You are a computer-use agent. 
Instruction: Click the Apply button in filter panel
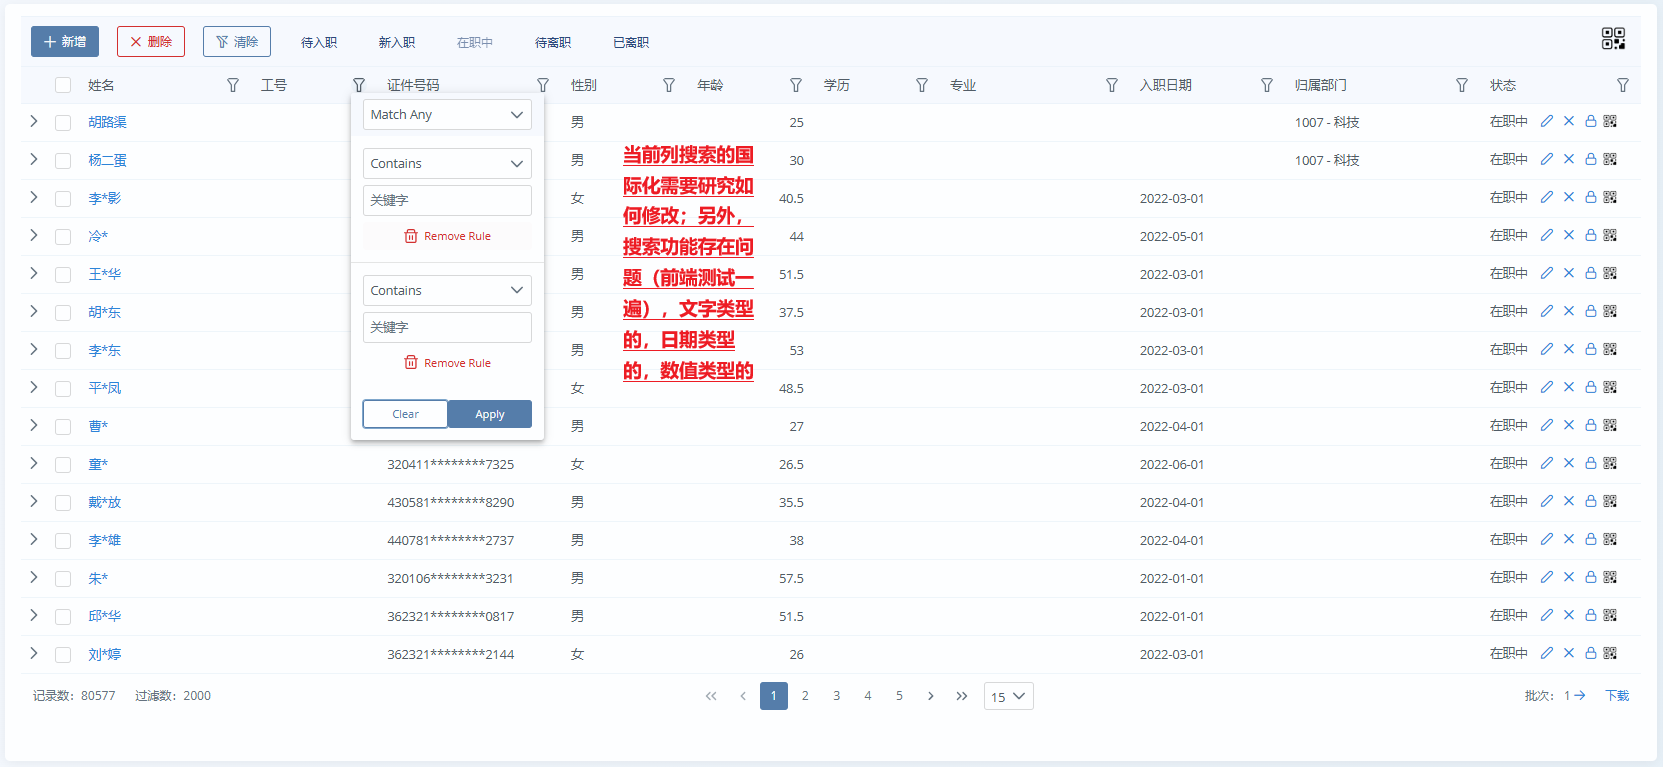point(490,414)
